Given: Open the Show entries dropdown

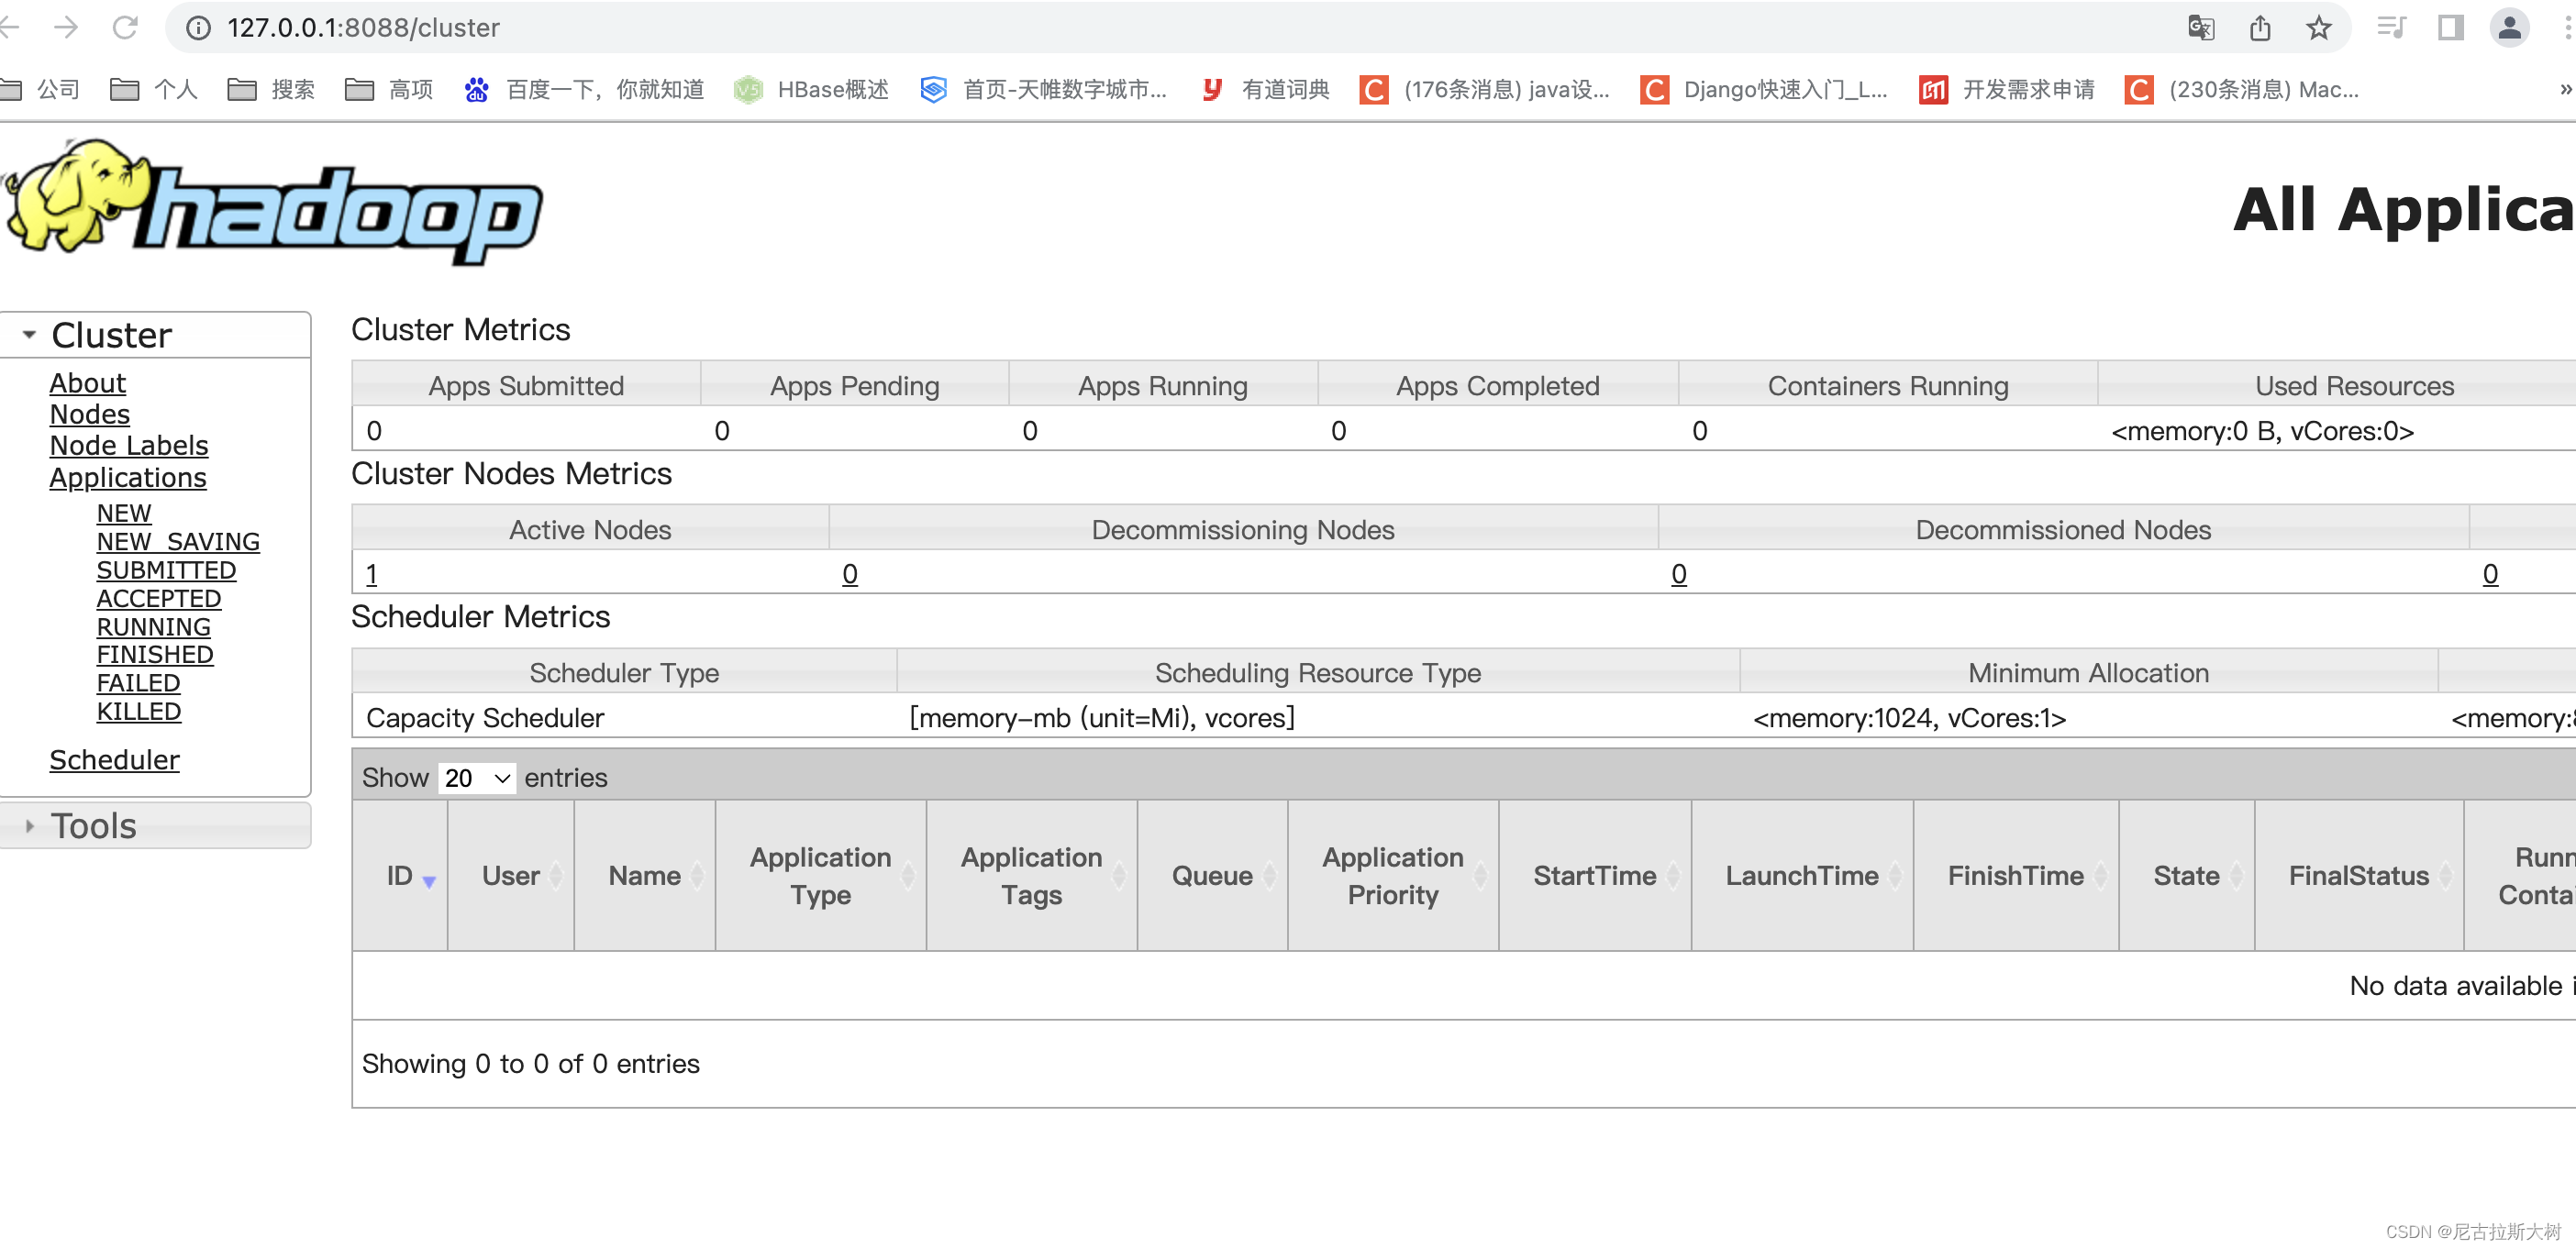Looking at the screenshot, I should [476, 777].
